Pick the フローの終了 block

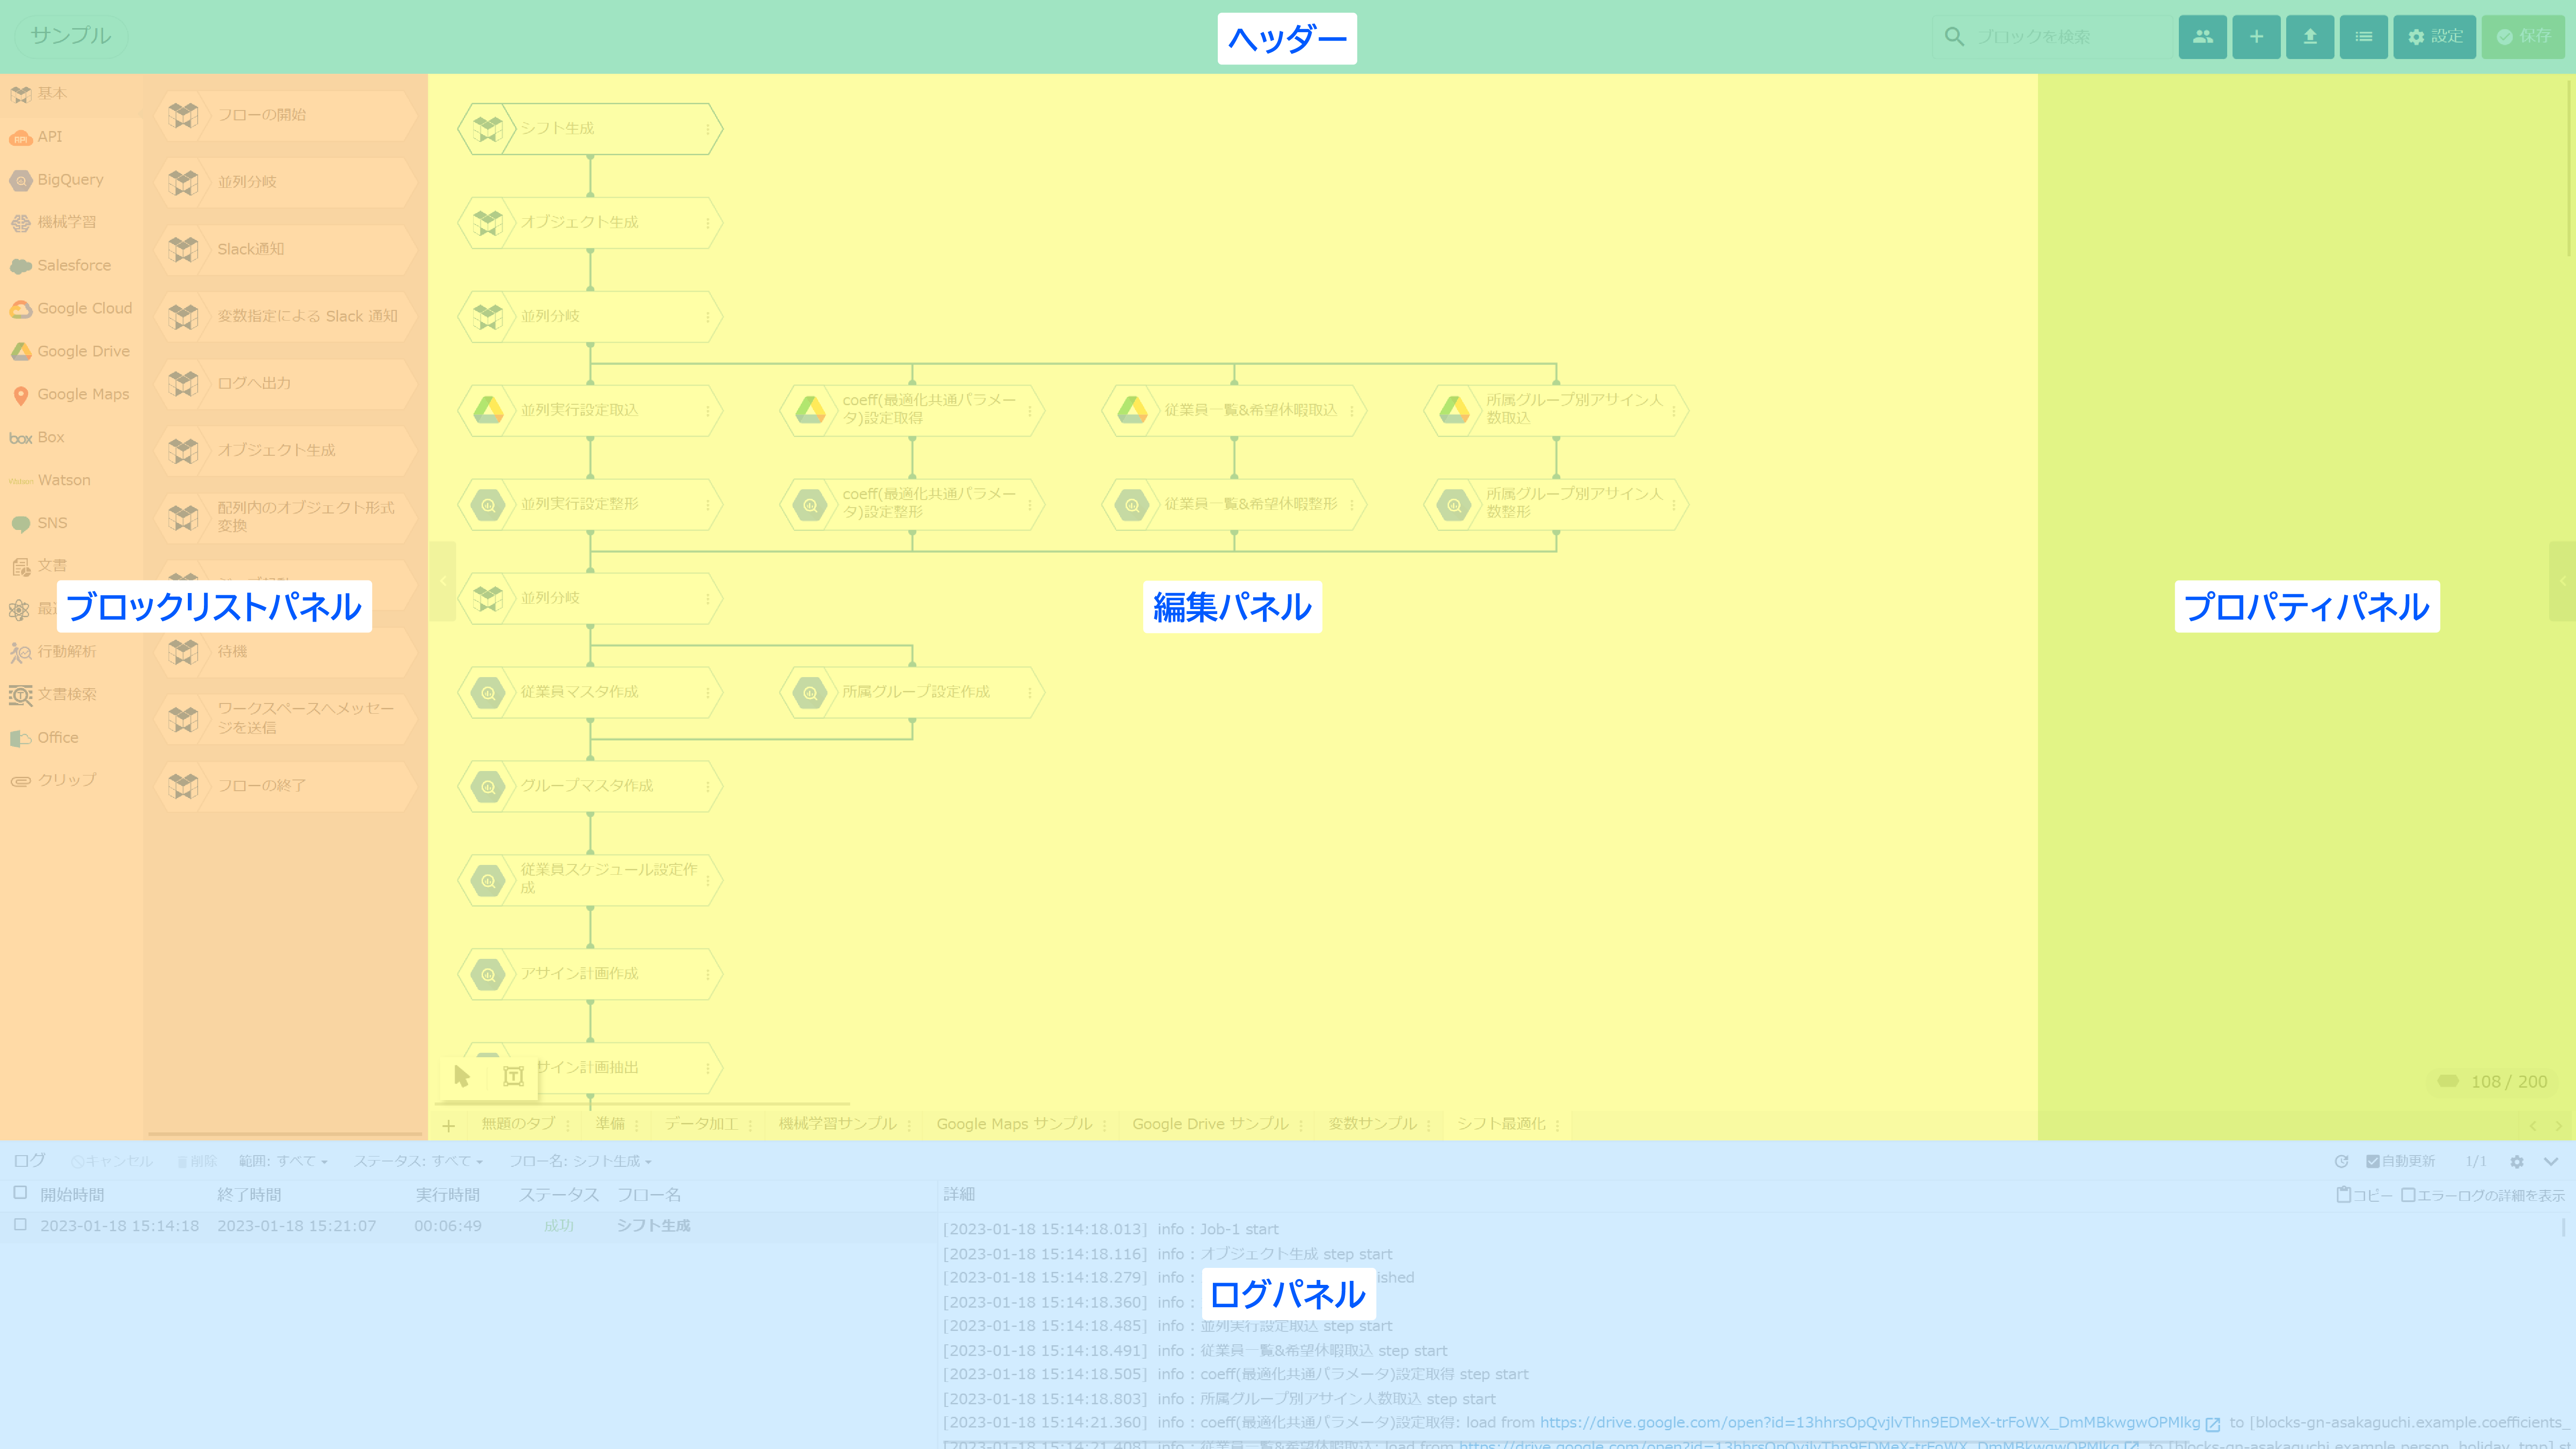[286, 786]
